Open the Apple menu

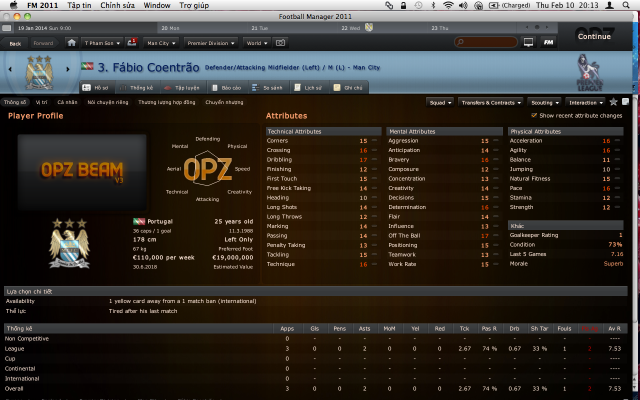pos(13,5)
